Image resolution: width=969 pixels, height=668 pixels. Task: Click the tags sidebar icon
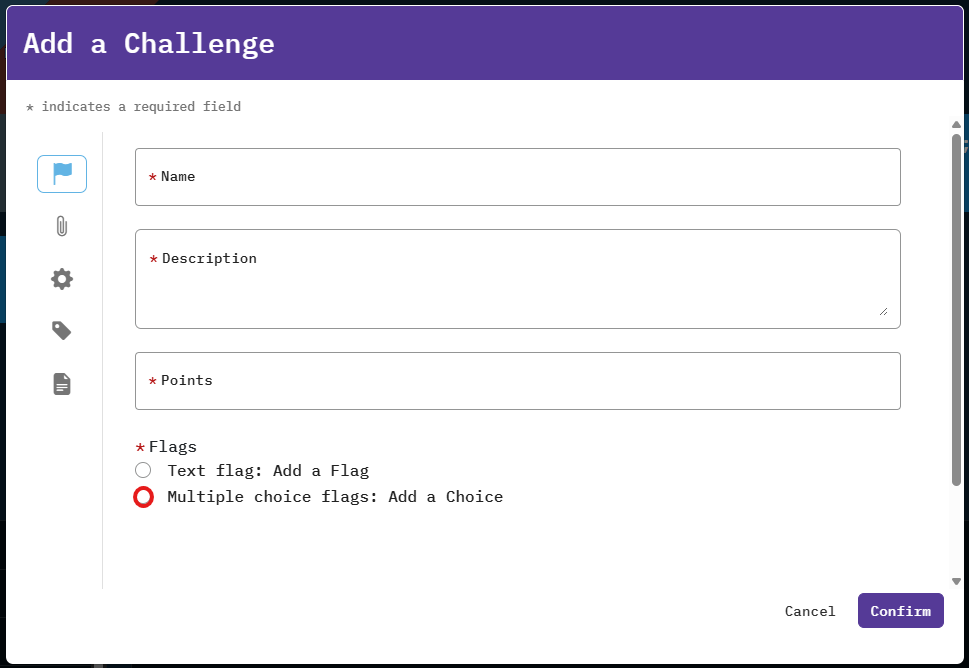pos(62,330)
